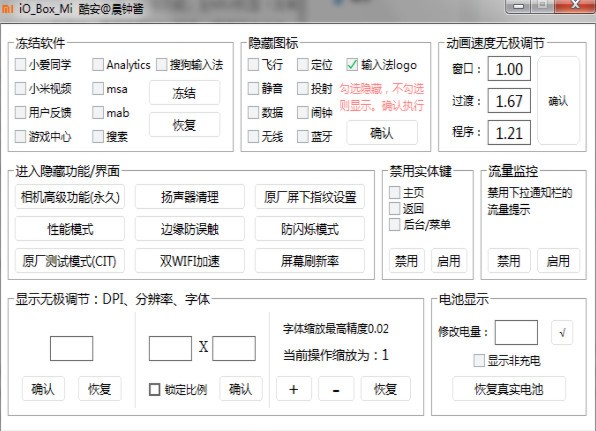
Task: Tick the 无线 checkbox
Action: 253,136
